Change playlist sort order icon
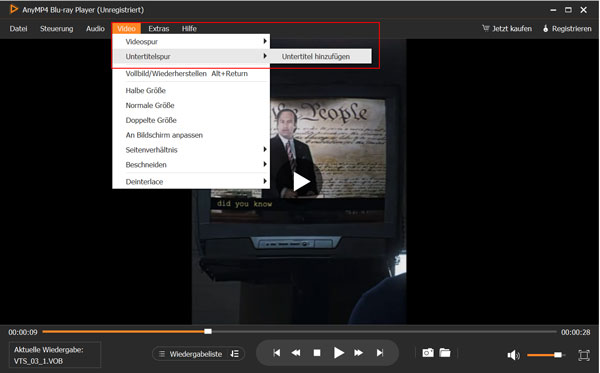This screenshot has width=600, height=373. [x=235, y=354]
